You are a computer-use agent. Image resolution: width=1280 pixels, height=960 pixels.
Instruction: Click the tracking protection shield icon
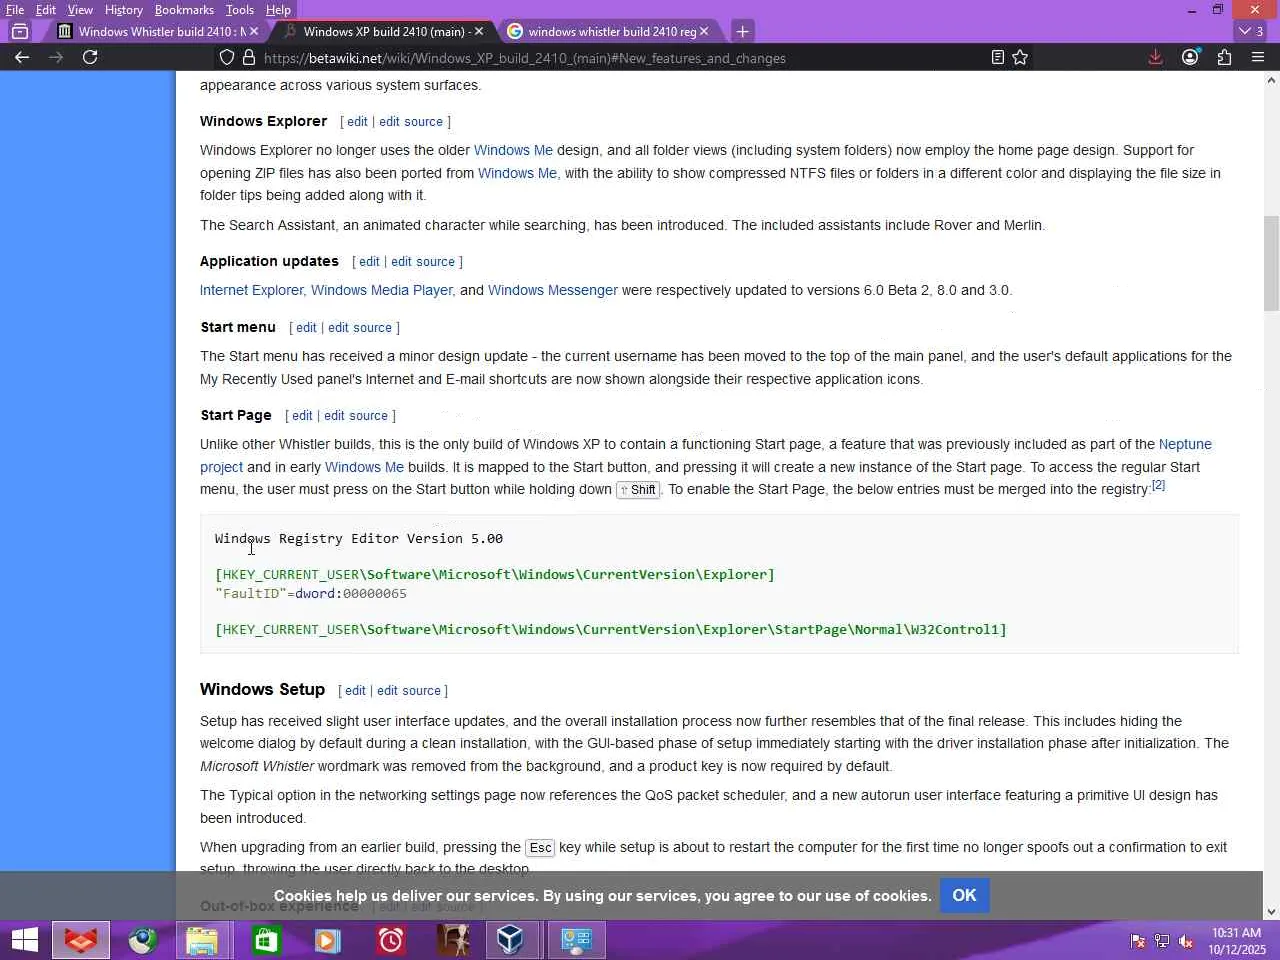click(227, 57)
